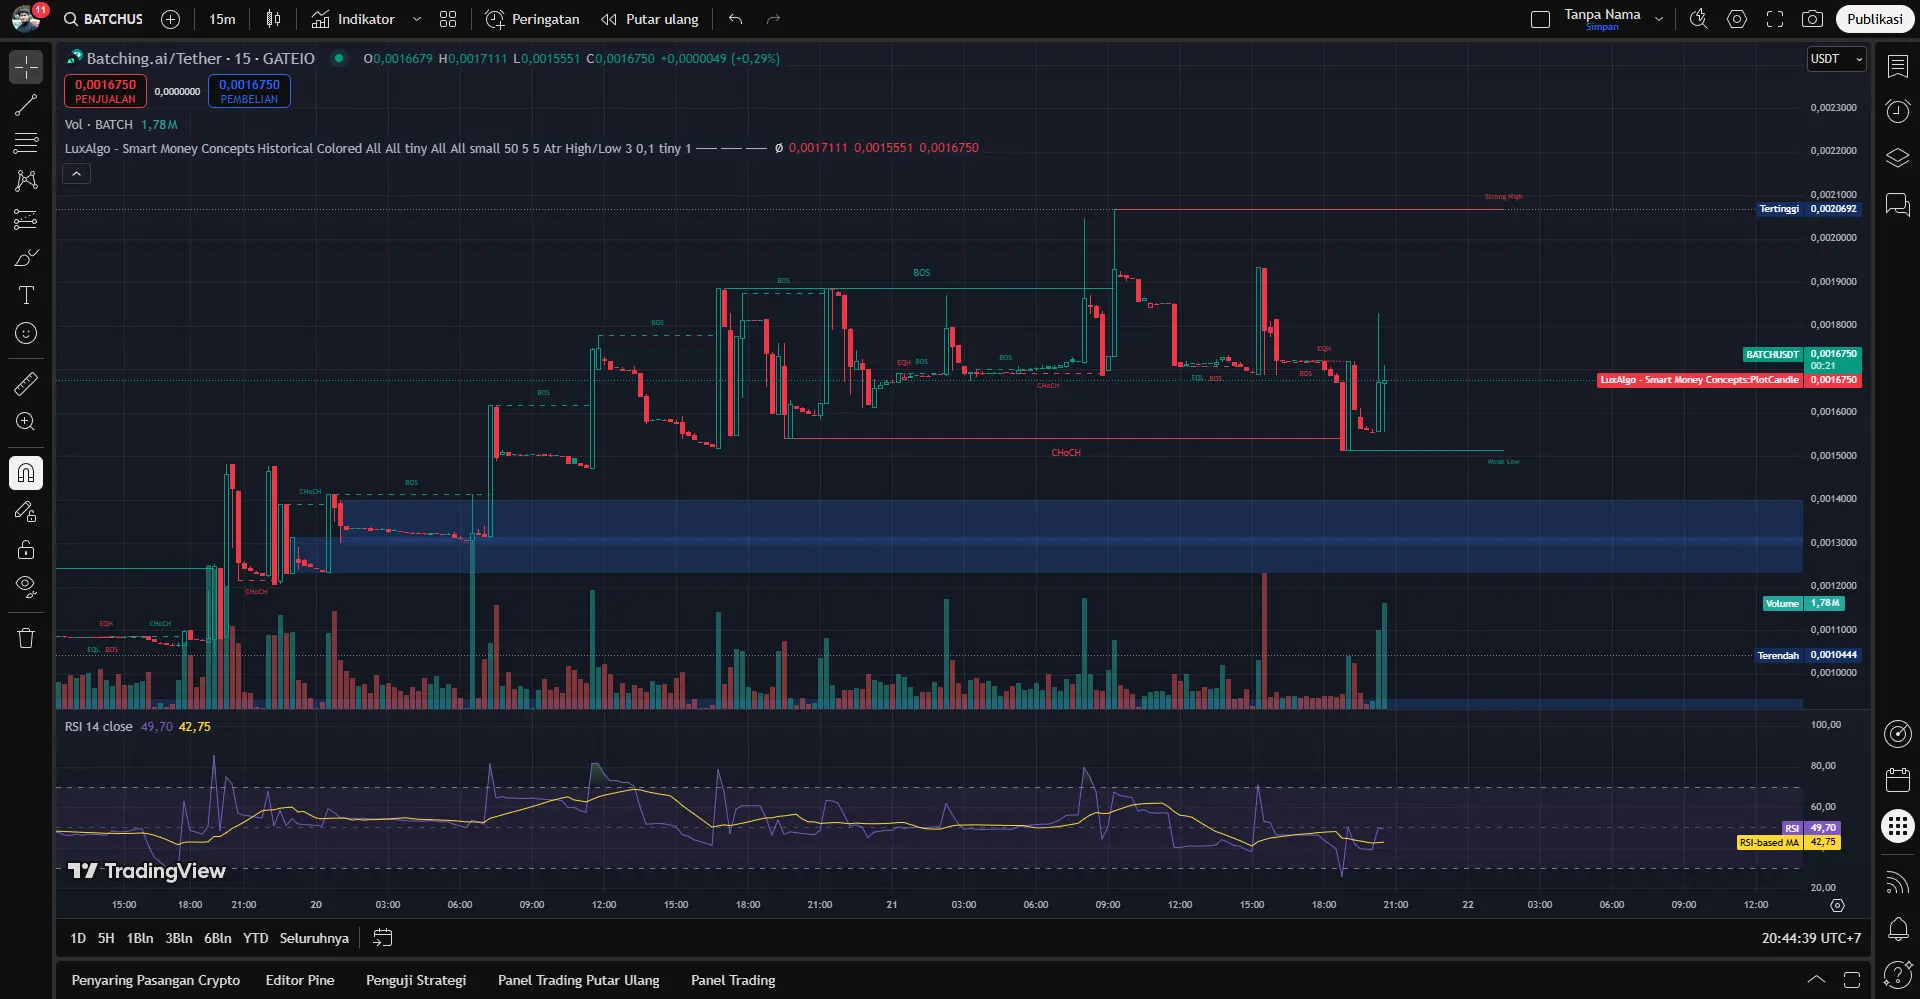Click the red PENJUALAN sell button
Viewport: 1920px width, 999px height.
(x=105, y=91)
